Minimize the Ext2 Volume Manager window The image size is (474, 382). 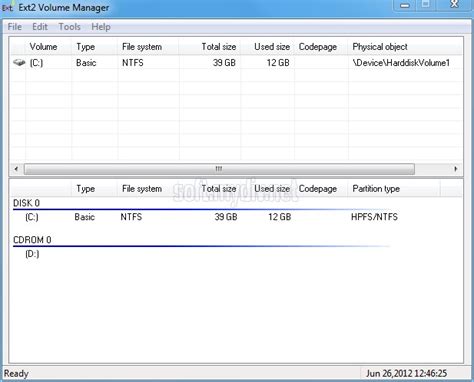pyautogui.click(x=405, y=5)
